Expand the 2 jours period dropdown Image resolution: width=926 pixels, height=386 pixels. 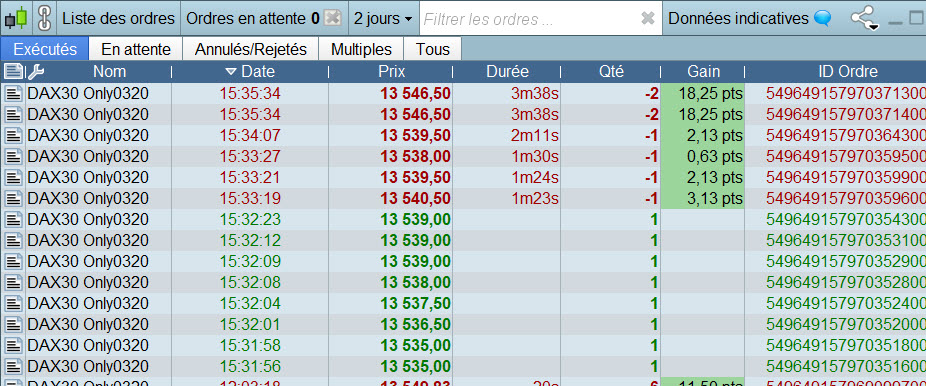(383, 18)
